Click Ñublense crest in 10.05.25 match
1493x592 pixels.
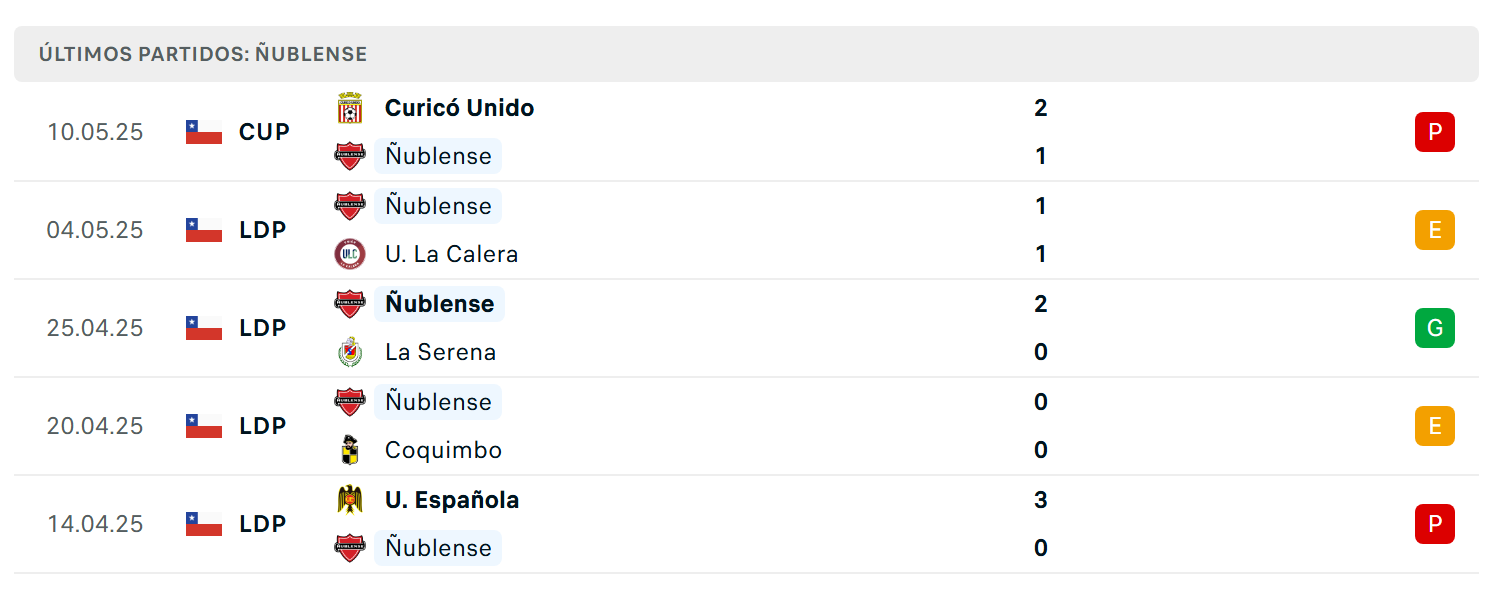(350, 156)
